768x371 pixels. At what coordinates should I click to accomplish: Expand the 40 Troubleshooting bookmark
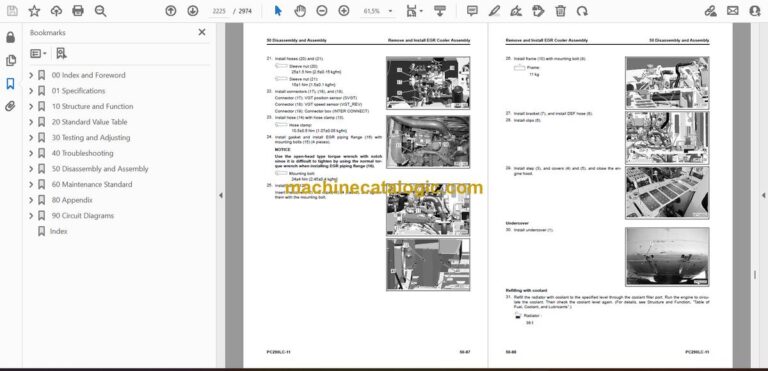tap(31, 153)
